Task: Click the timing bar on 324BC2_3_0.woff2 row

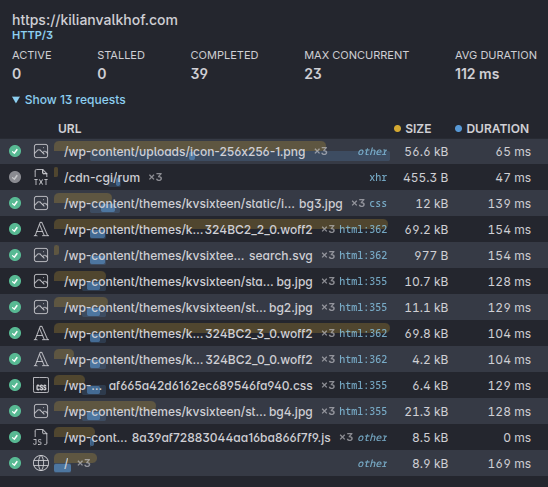Action: [x=222, y=328]
